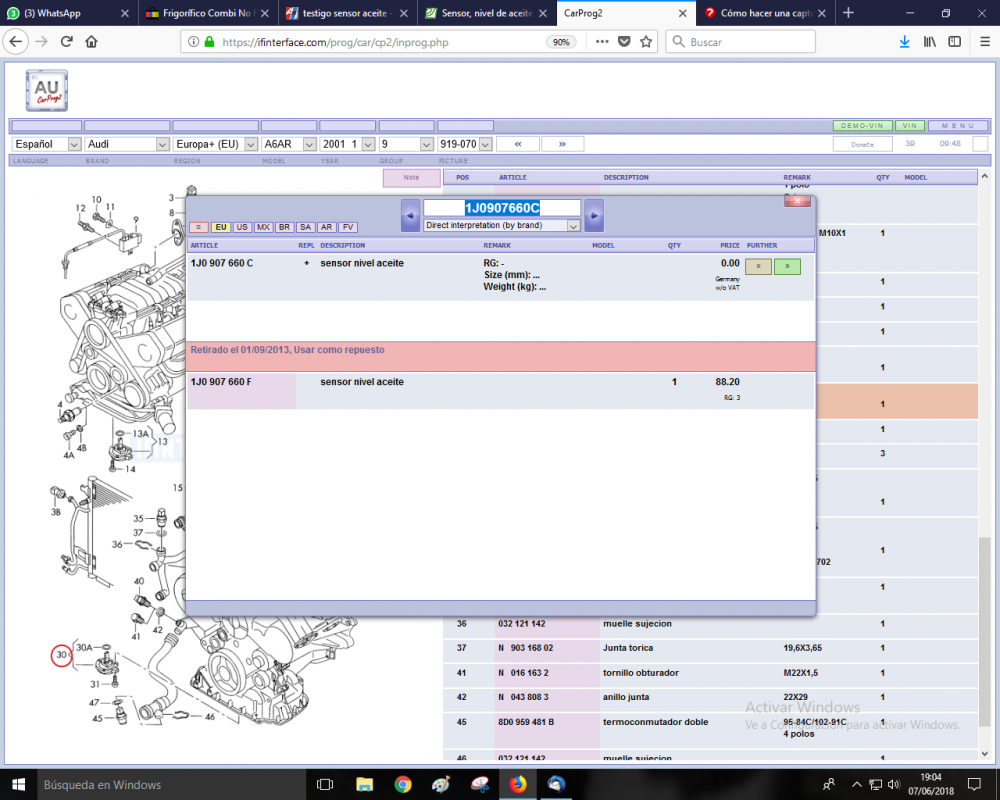1000x800 pixels.
Task: Open Task View in the taskbar
Action: (x=325, y=785)
